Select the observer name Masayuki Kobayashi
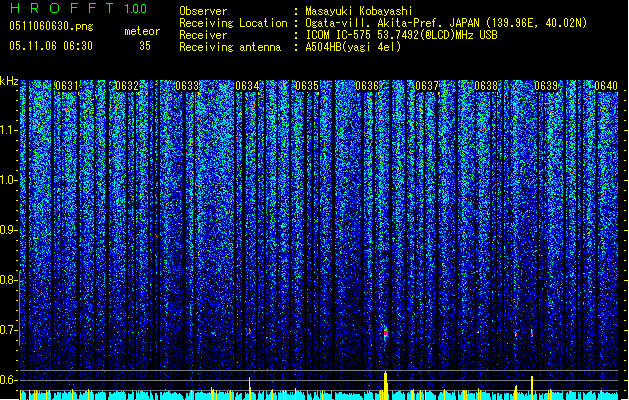This screenshot has width=629, height=400. [359, 11]
